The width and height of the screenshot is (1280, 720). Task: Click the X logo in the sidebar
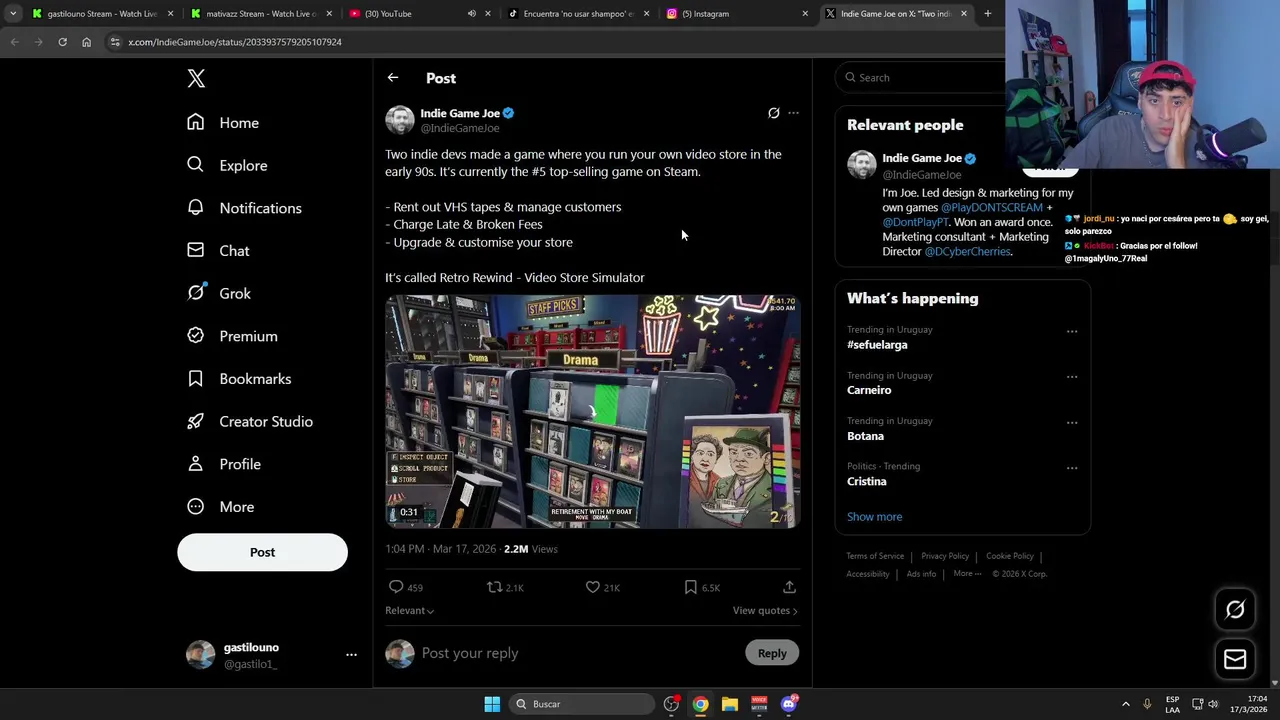coord(196,79)
